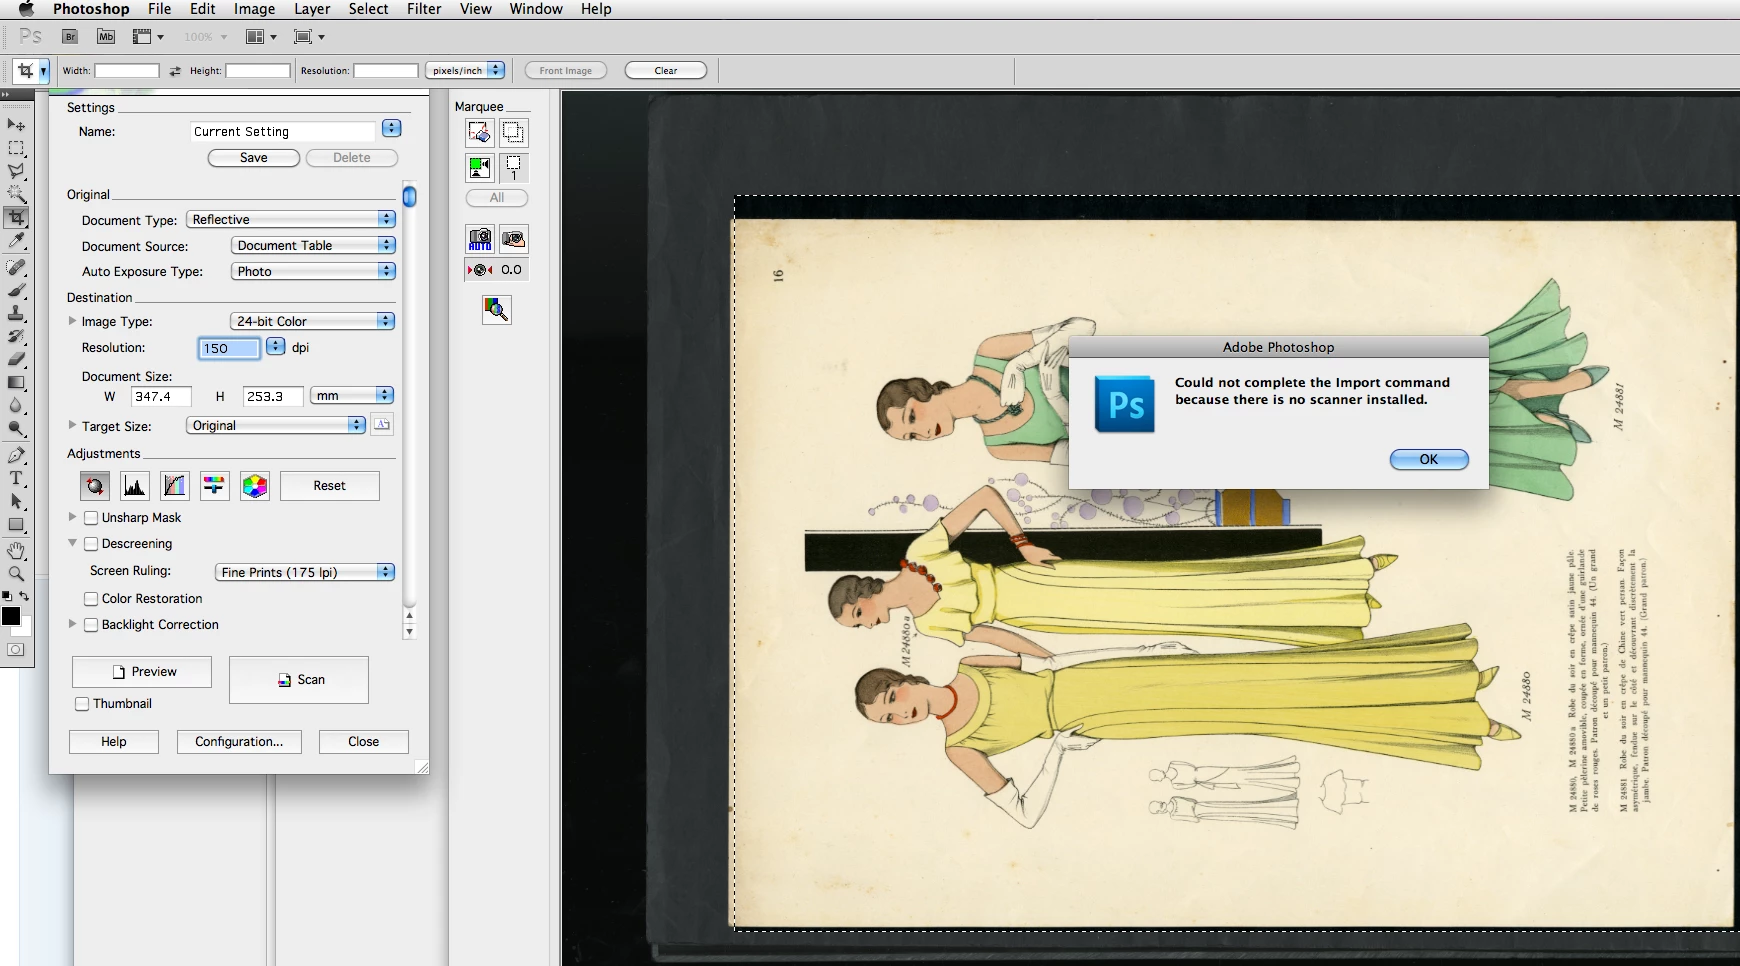Select the Eyedropper tool in toolbox
Screen dimensions: 1740x966
[17, 241]
